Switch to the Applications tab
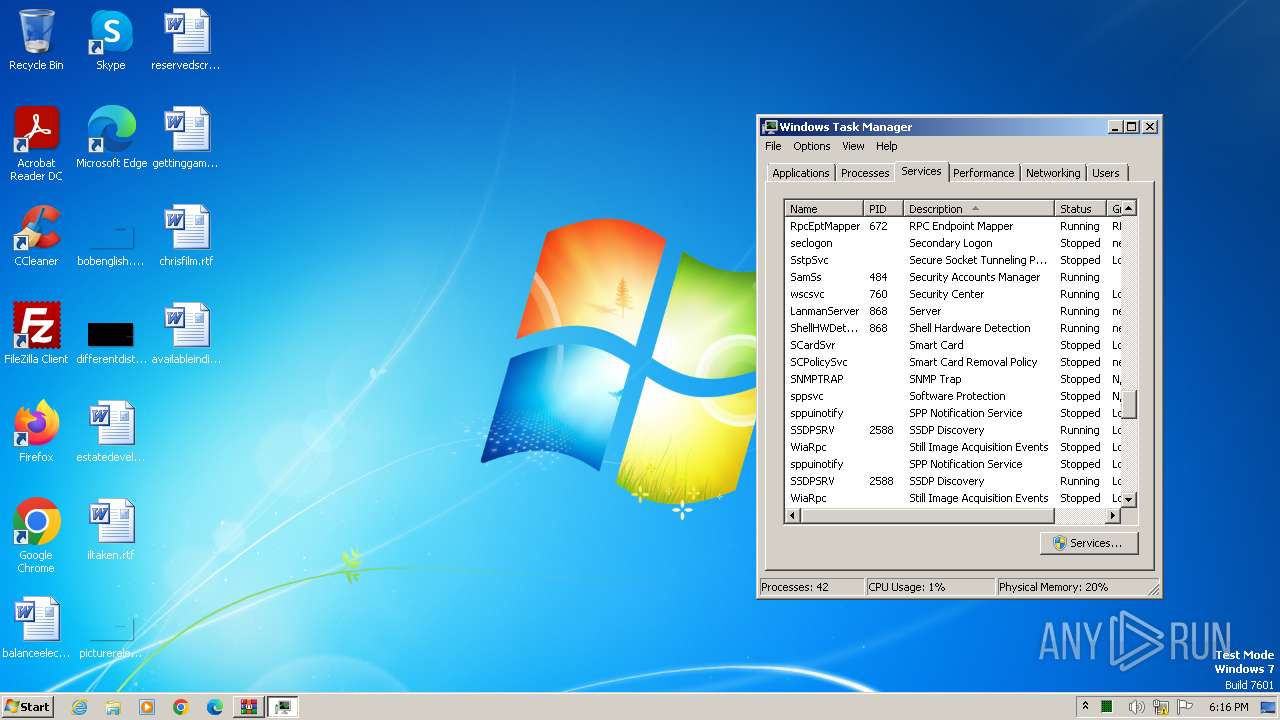This screenshot has height=720, width=1280. pos(801,173)
